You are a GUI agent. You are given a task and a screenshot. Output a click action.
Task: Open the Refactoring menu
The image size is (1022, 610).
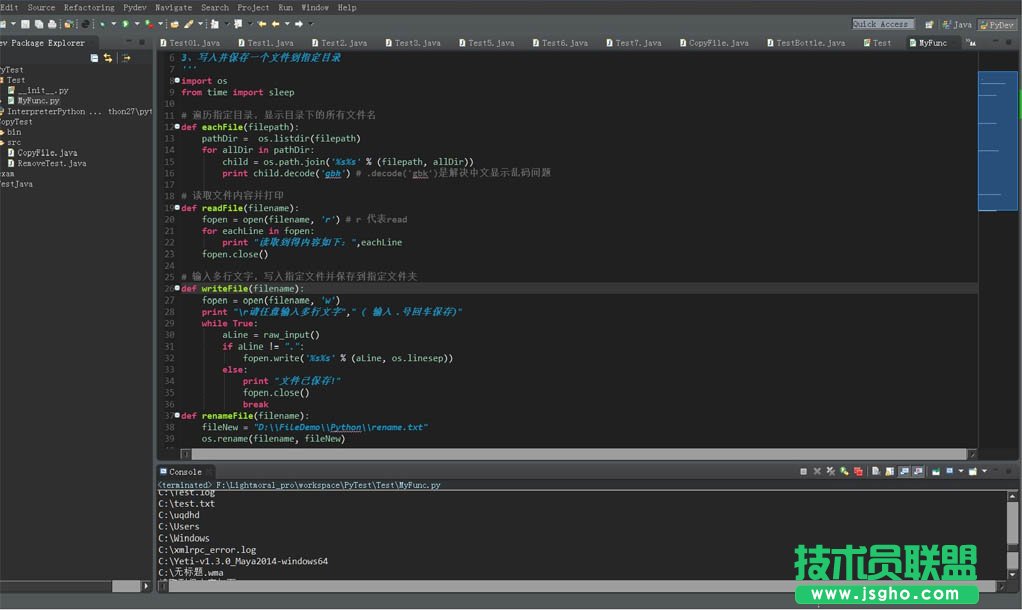89,7
